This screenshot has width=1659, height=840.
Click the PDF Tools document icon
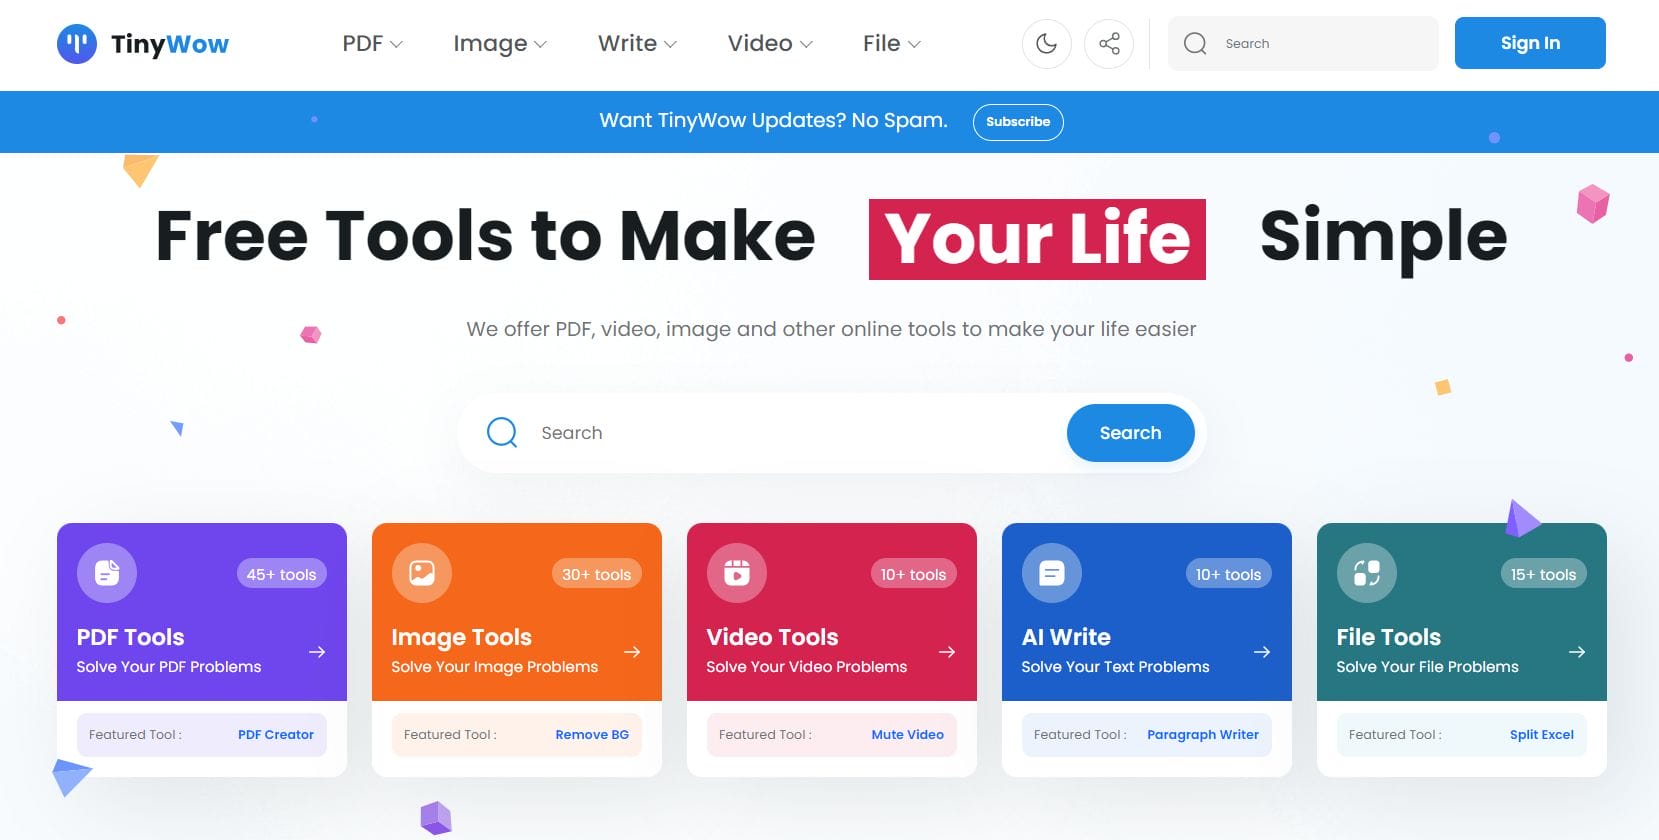tap(107, 573)
